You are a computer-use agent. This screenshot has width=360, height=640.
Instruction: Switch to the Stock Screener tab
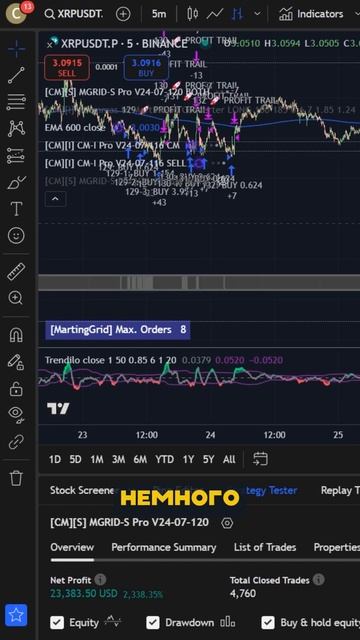(82, 490)
